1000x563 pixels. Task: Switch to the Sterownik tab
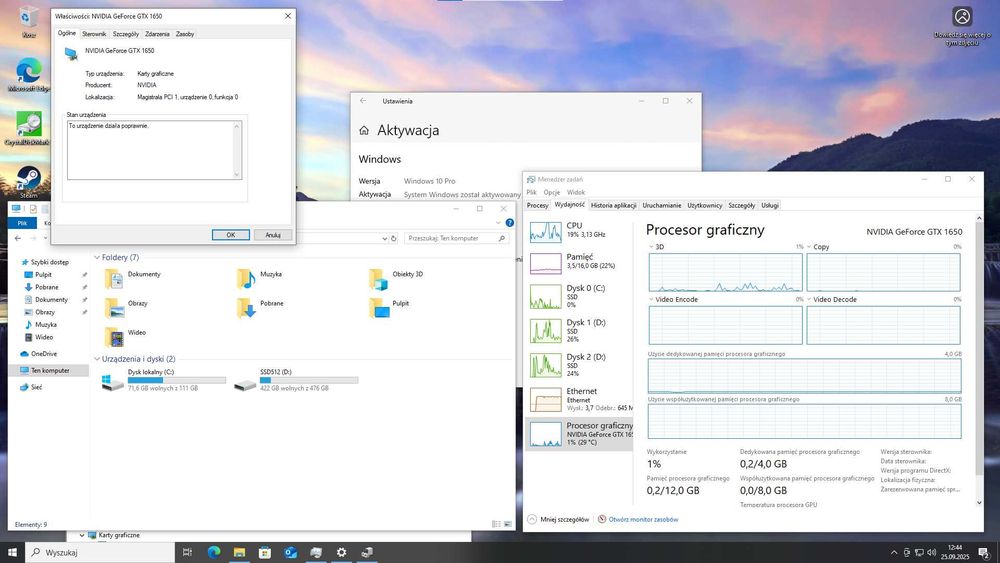(x=94, y=34)
